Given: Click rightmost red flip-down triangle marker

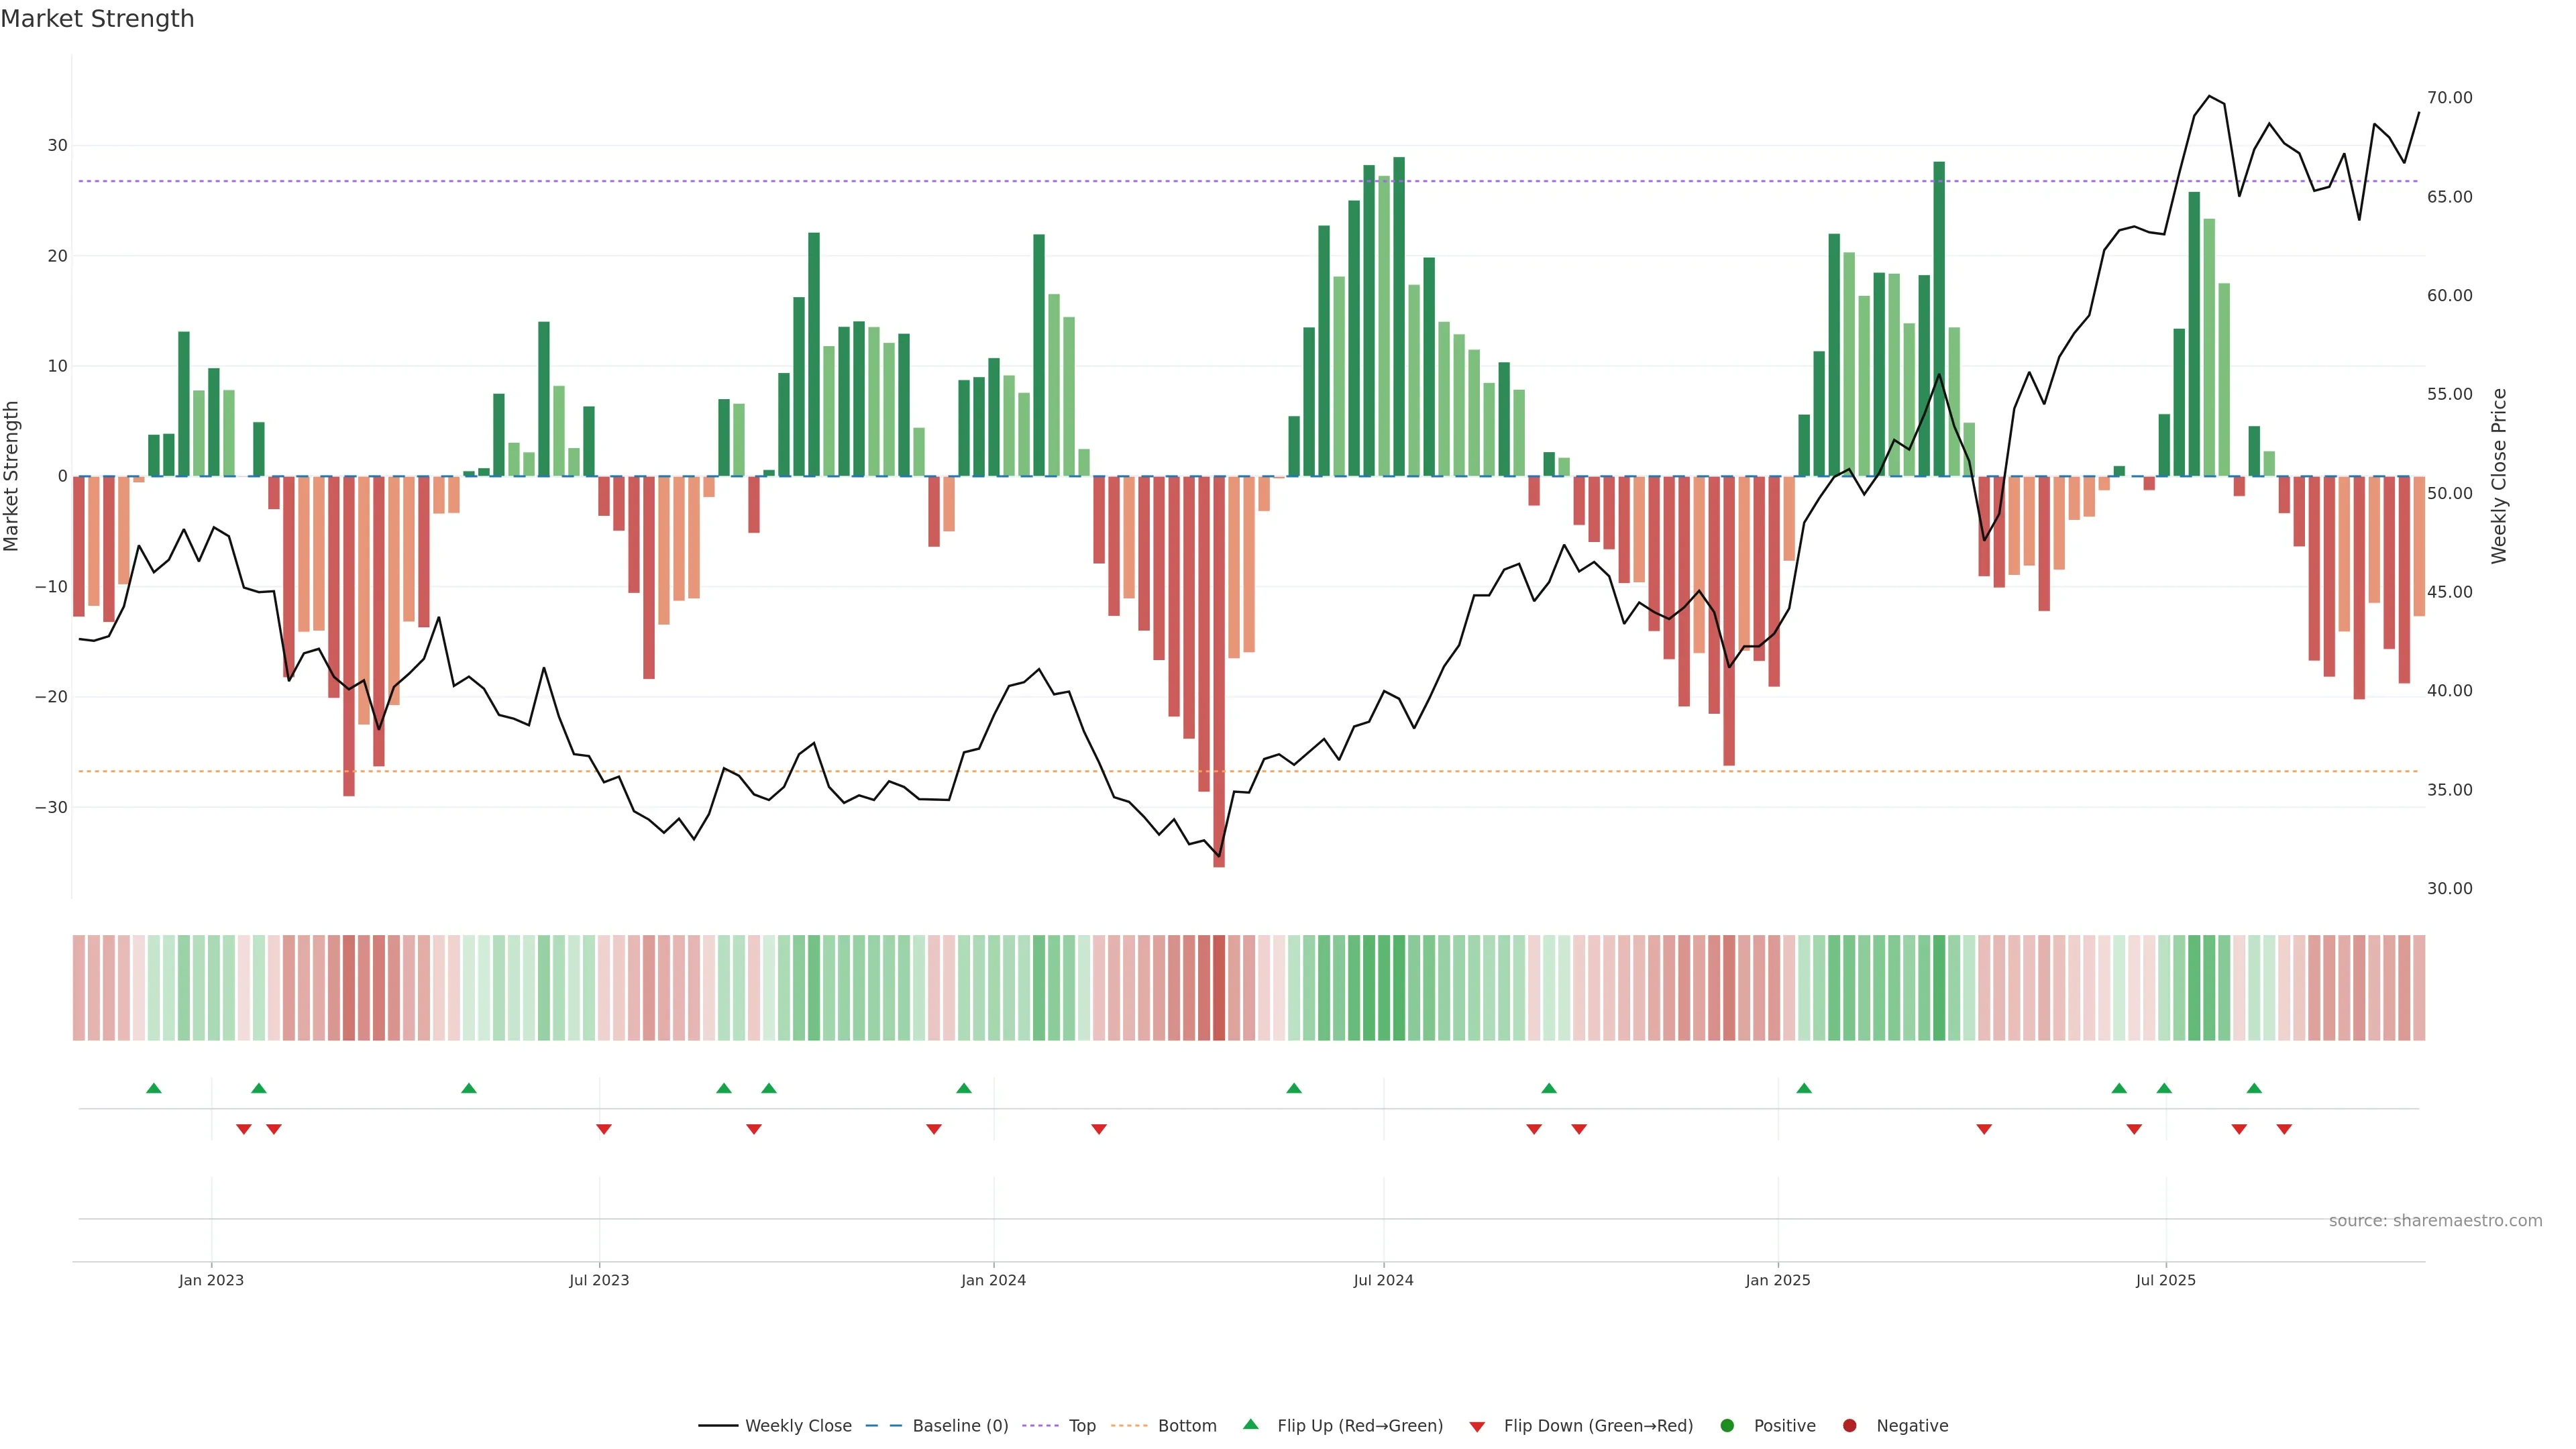Looking at the screenshot, I should [2284, 1129].
